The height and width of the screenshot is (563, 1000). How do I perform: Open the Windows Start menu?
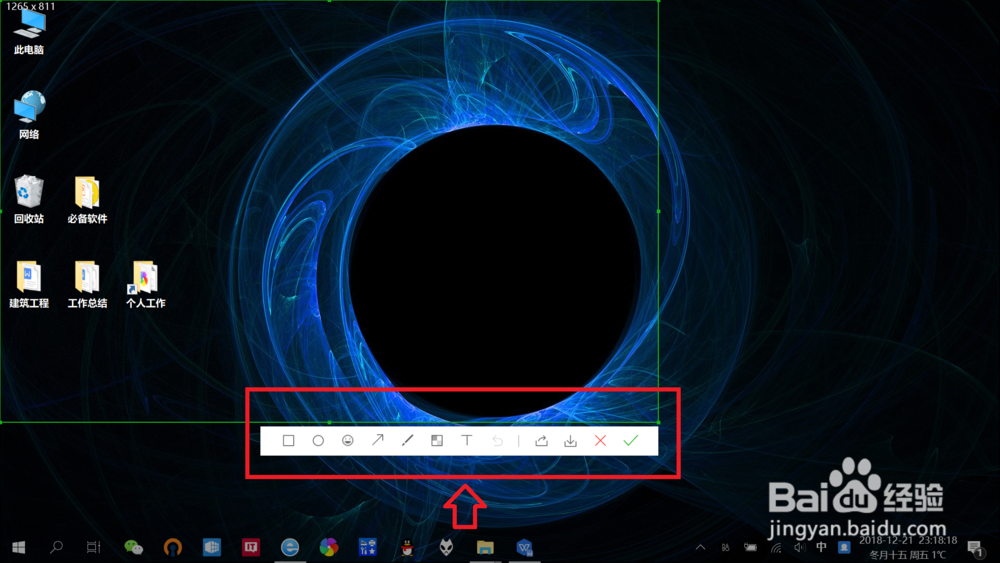[18, 547]
